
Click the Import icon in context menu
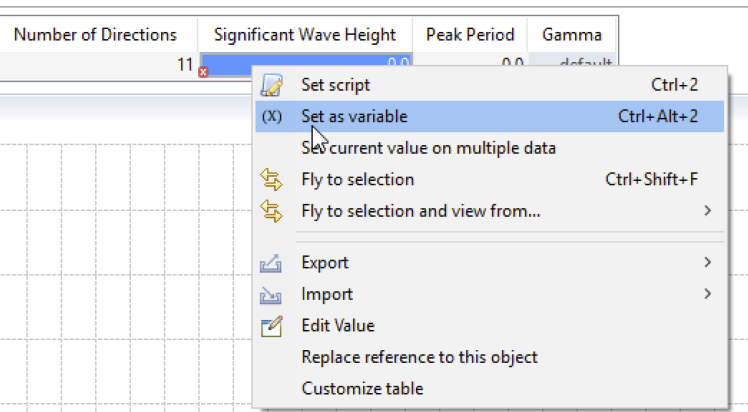[x=271, y=295]
